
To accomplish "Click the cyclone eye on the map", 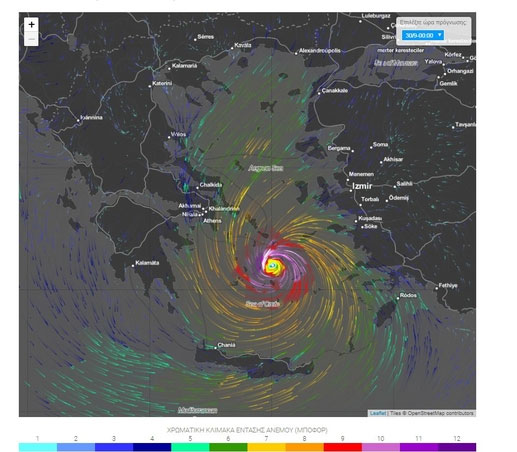I will [x=273, y=266].
